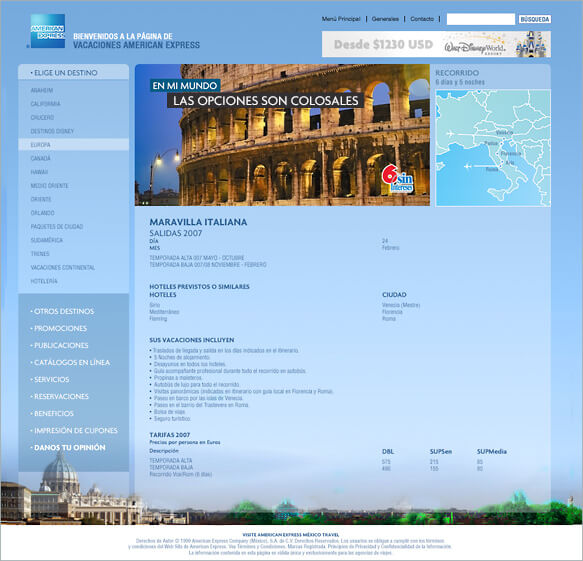Viewport: 583px width, 561px height.
Task: Open Publicaciones section
Action: 59,345
